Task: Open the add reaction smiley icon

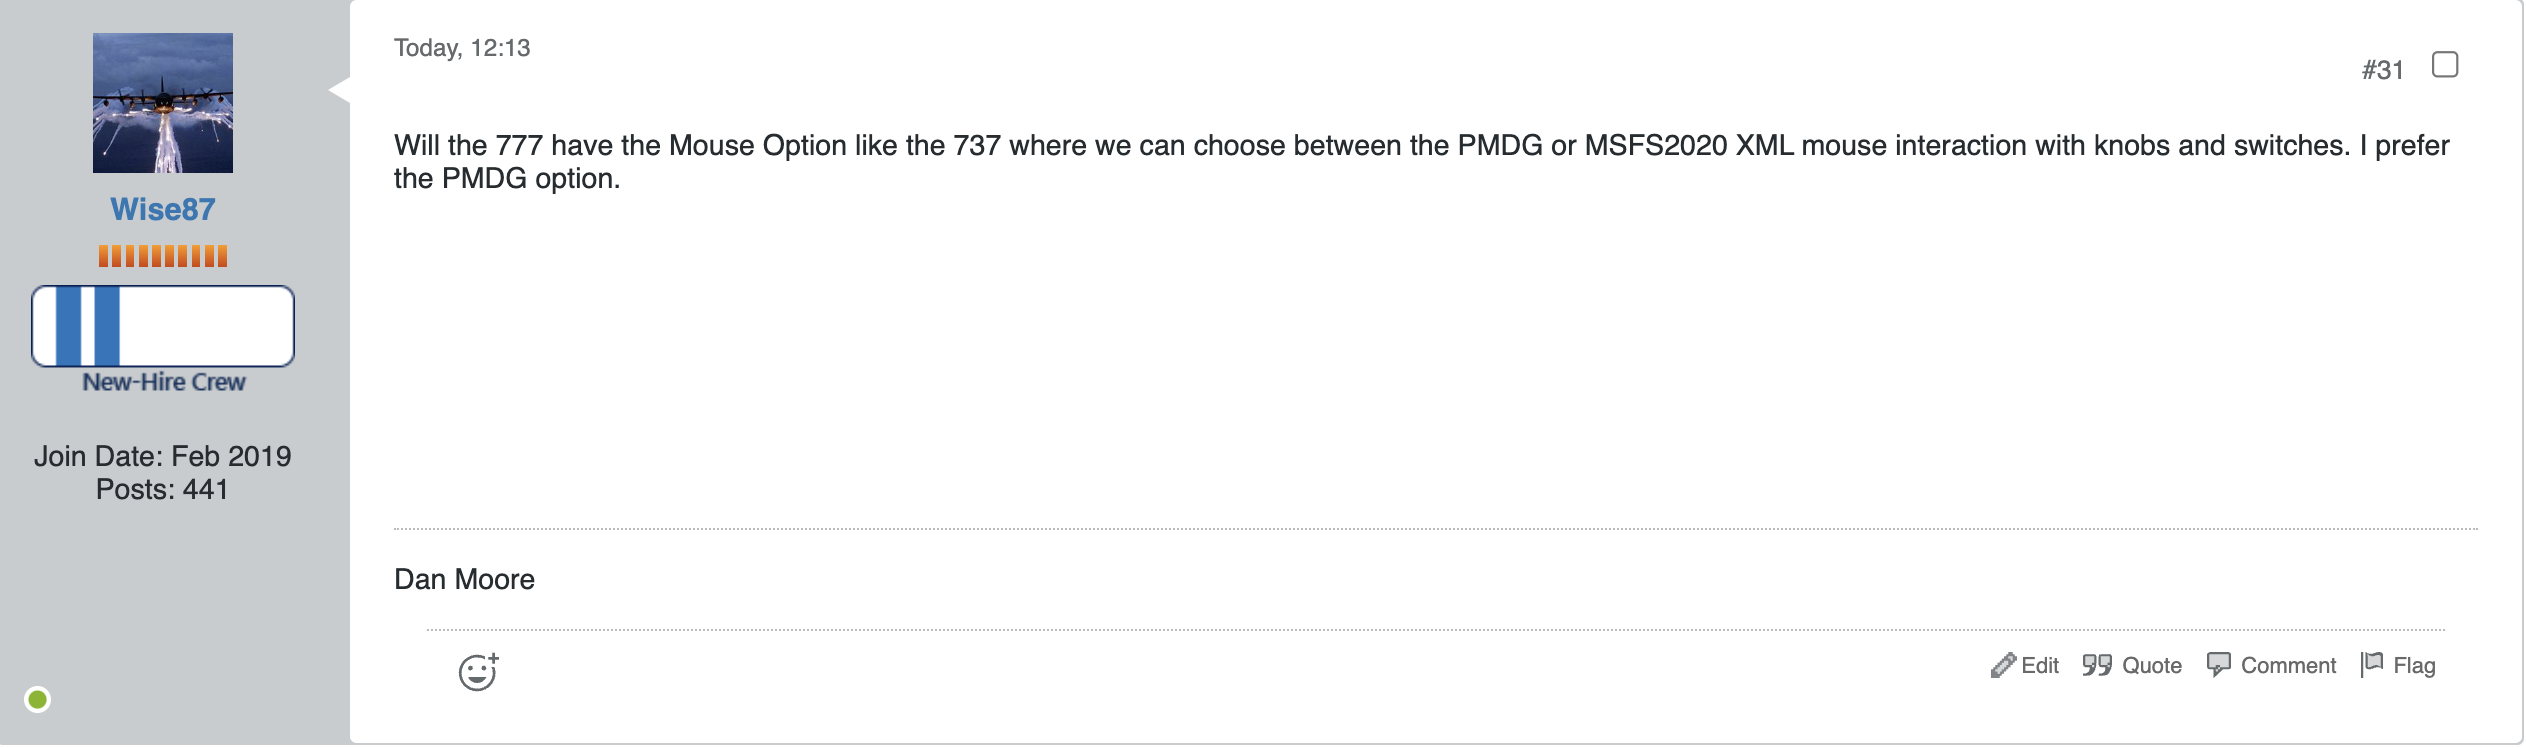Action: pyautogui.click(x=479, y=671)
